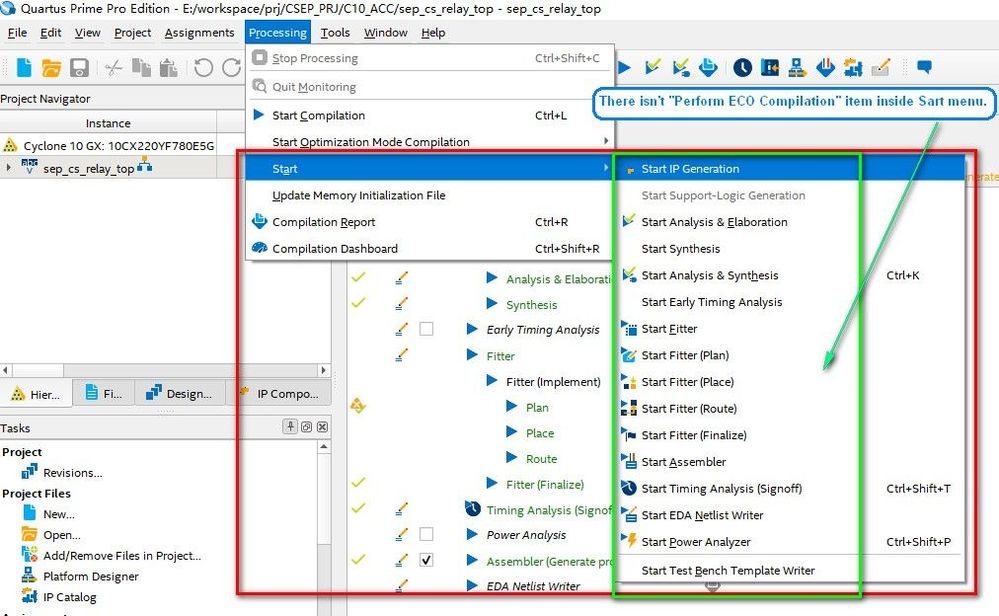Image resolution: width=999 pixels, height=616 pixels.
Task: Expand sep_cs_relay_top hierarchy node
Action: pyautogui.click(x=8, y=168)
